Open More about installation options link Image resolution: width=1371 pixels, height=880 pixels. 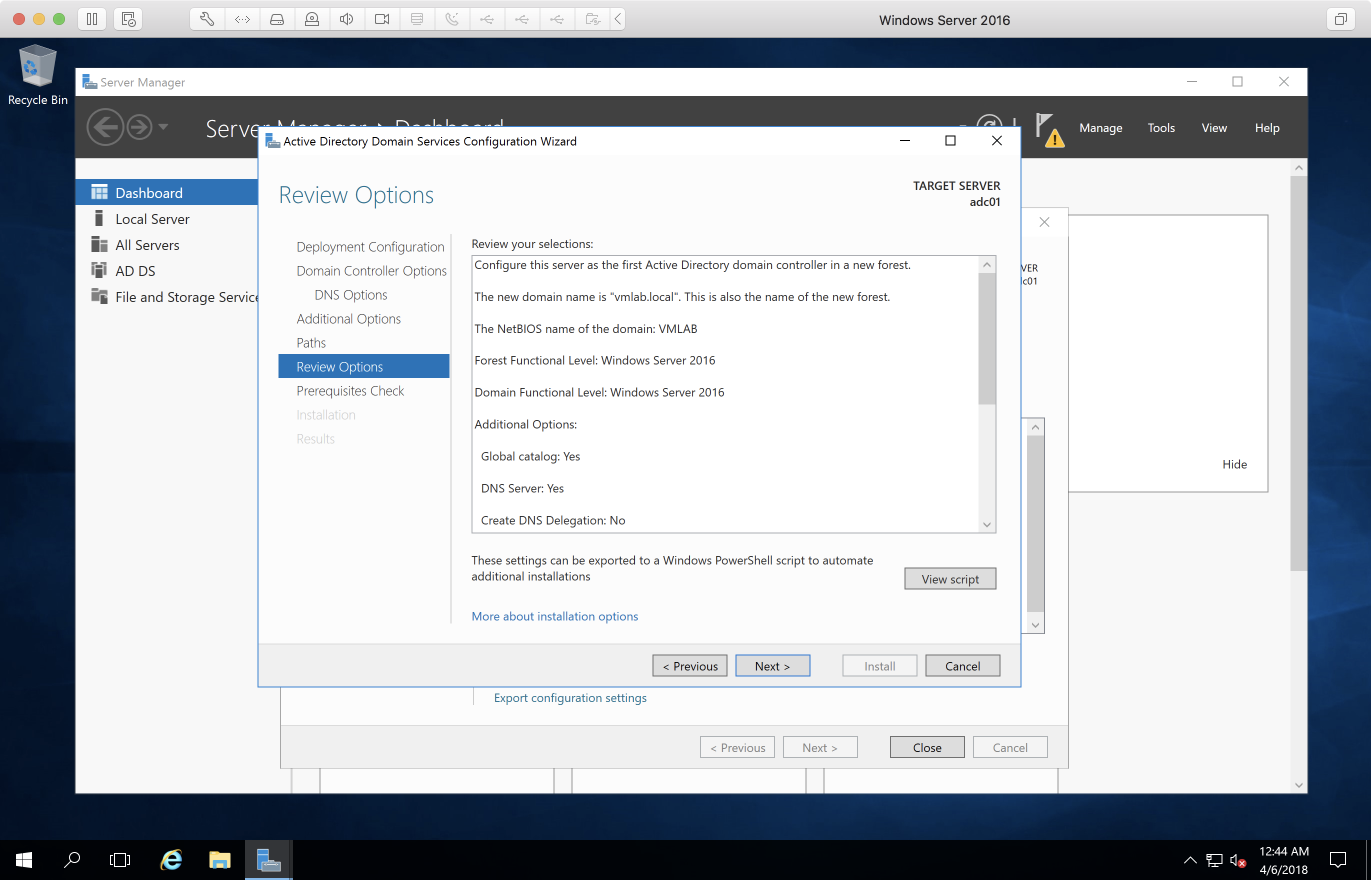(554, 617)
